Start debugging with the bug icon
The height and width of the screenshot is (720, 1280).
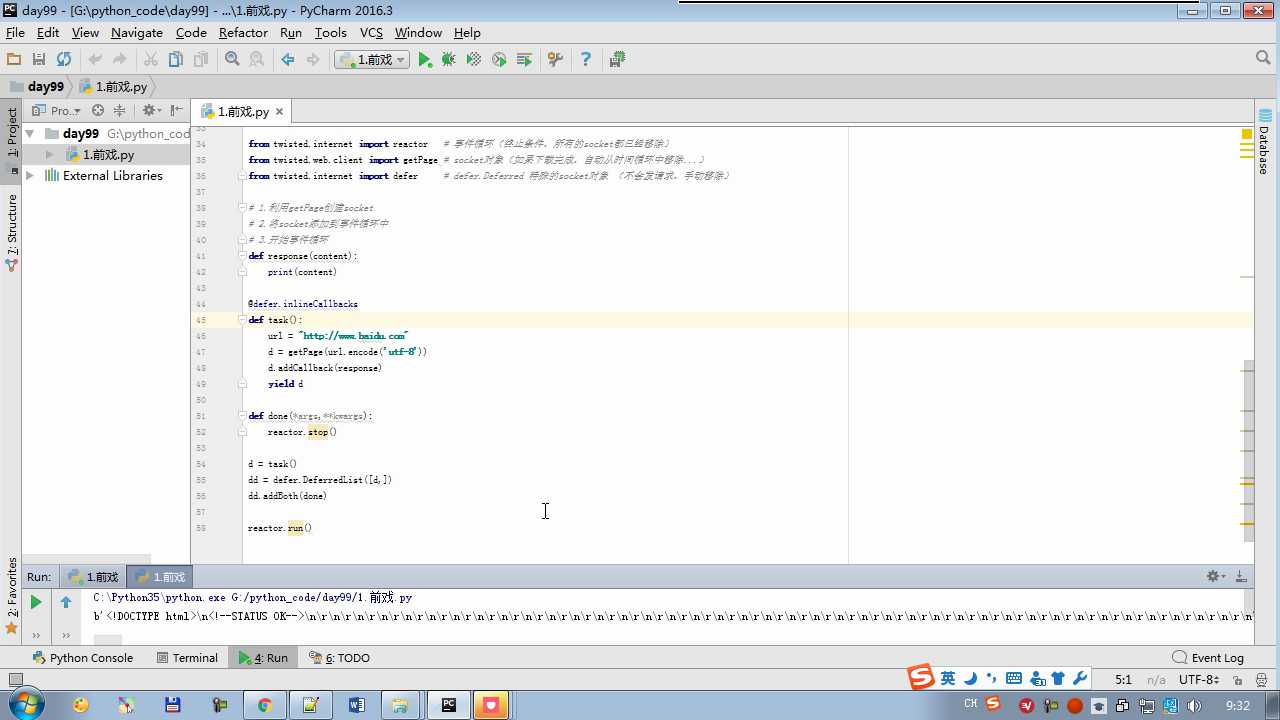pyautogui.click(x=449, y=60)
